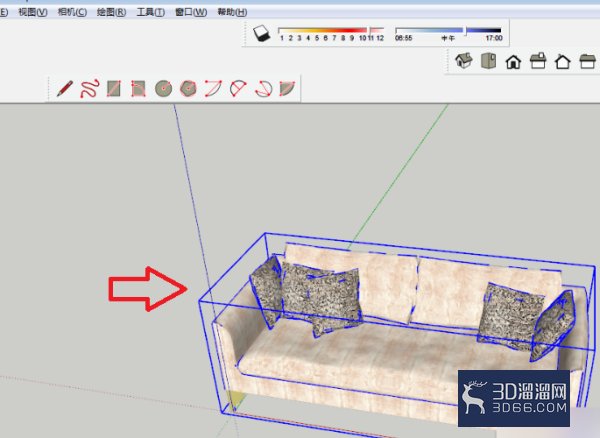Open the 帮助(H) menu
The height and width of the screenshot is (438, 600).
click(x=232, y=12)
